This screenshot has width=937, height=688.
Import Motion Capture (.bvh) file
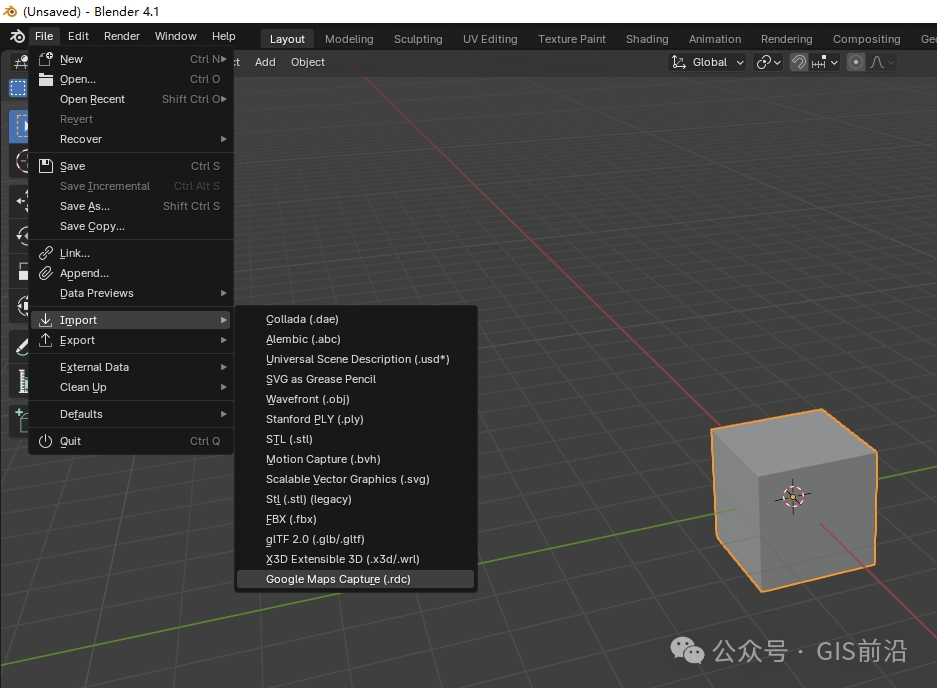click(x=356, y=459)
